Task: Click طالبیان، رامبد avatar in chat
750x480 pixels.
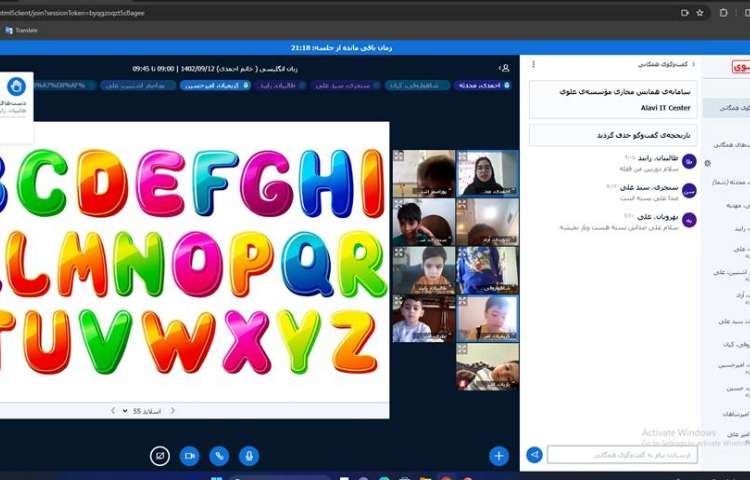Action: click(689, 162)
